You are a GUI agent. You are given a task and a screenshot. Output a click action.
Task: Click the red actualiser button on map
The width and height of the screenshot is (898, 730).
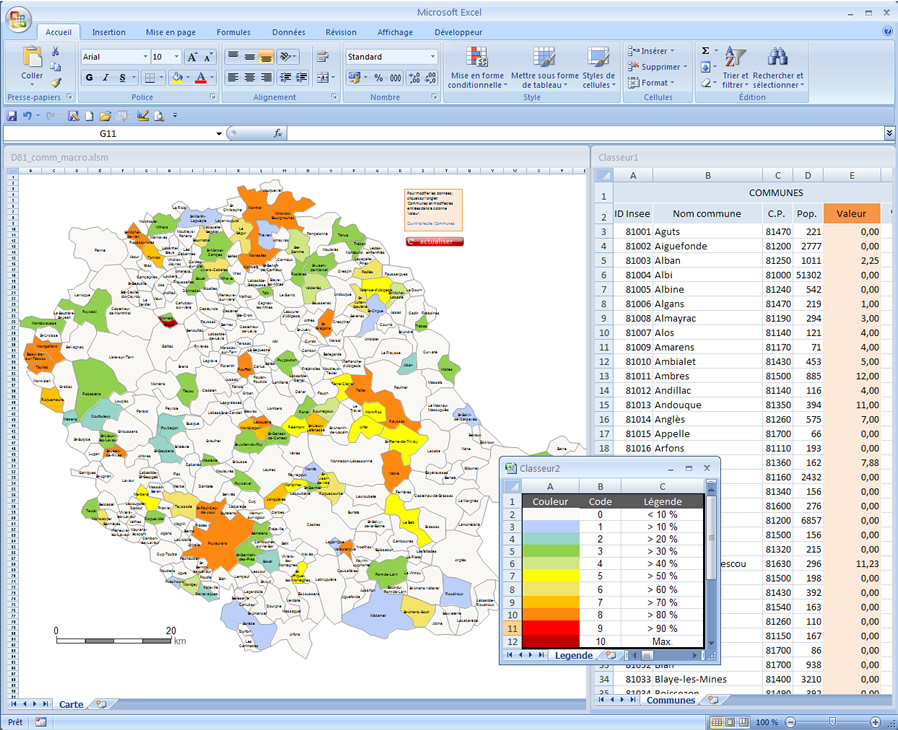435,242
